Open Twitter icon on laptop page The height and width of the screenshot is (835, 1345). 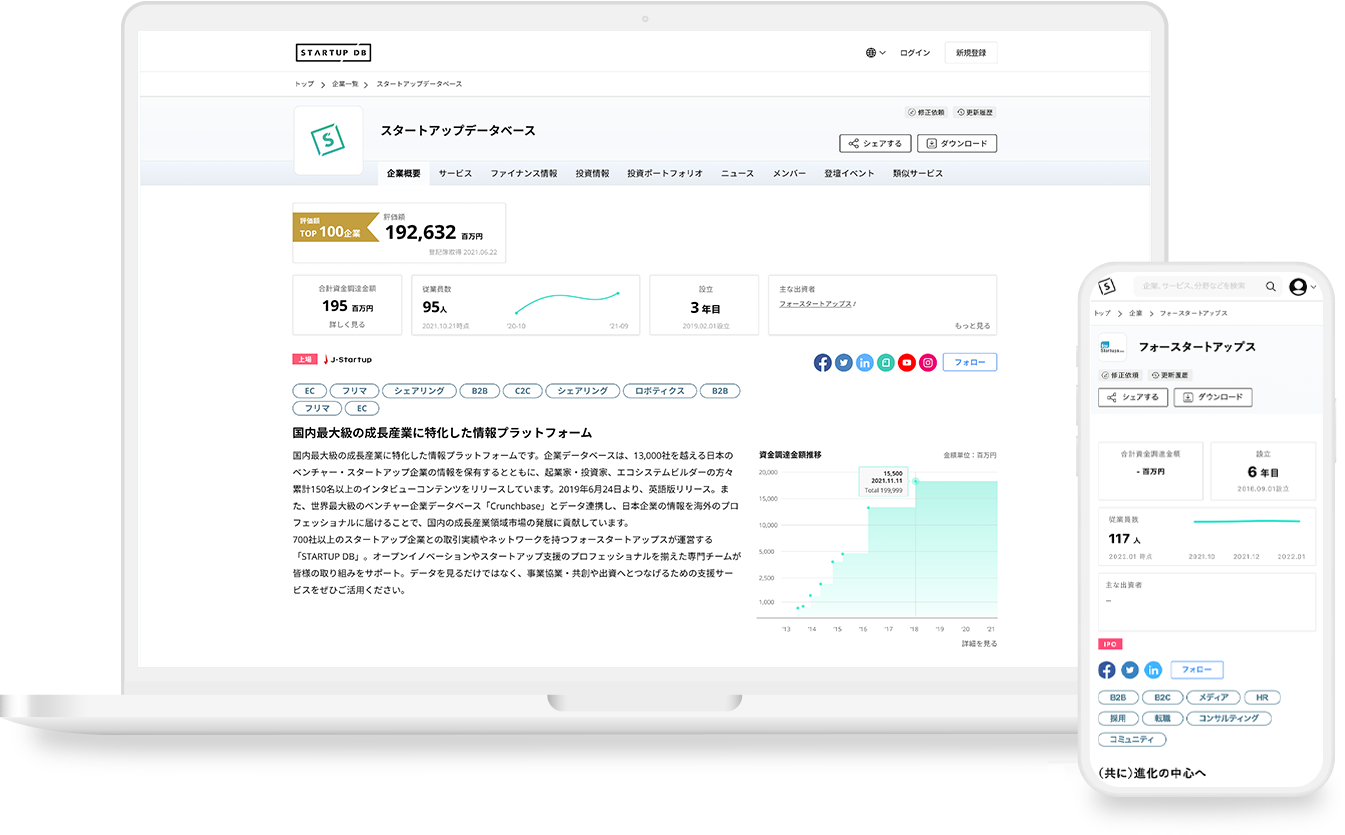844,363
